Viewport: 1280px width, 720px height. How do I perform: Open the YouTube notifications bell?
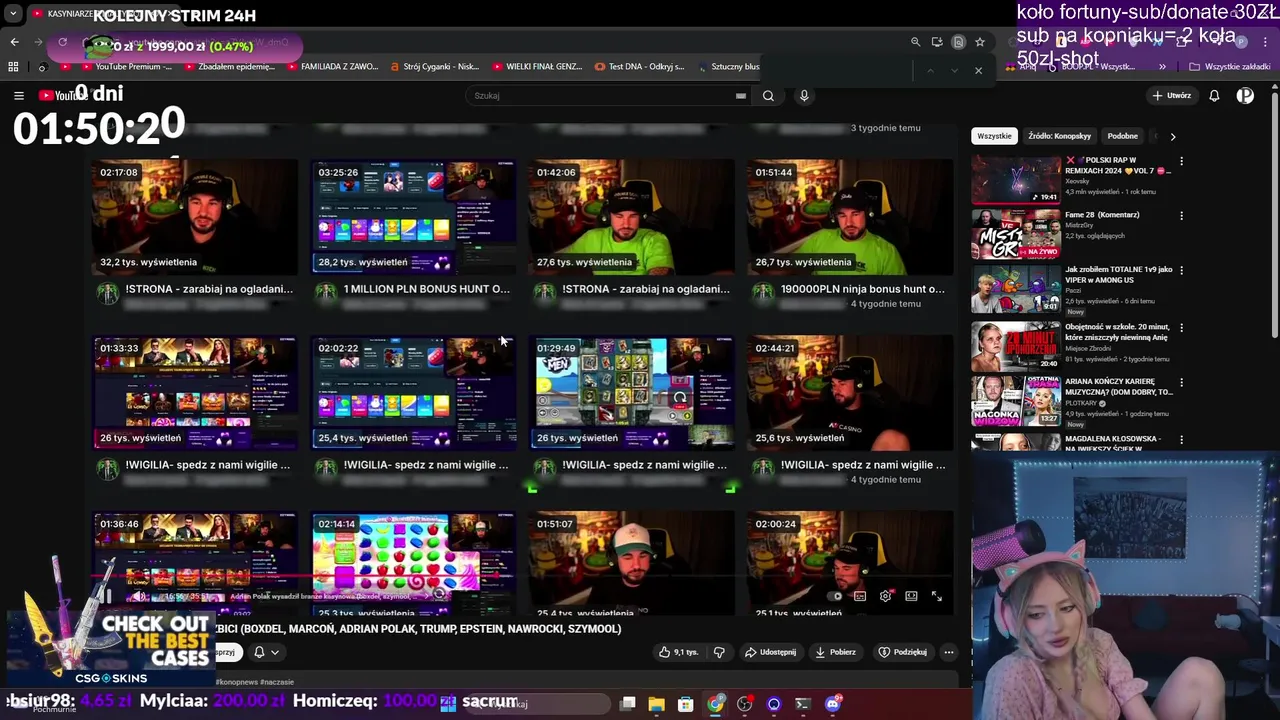tap(1214, 96)
